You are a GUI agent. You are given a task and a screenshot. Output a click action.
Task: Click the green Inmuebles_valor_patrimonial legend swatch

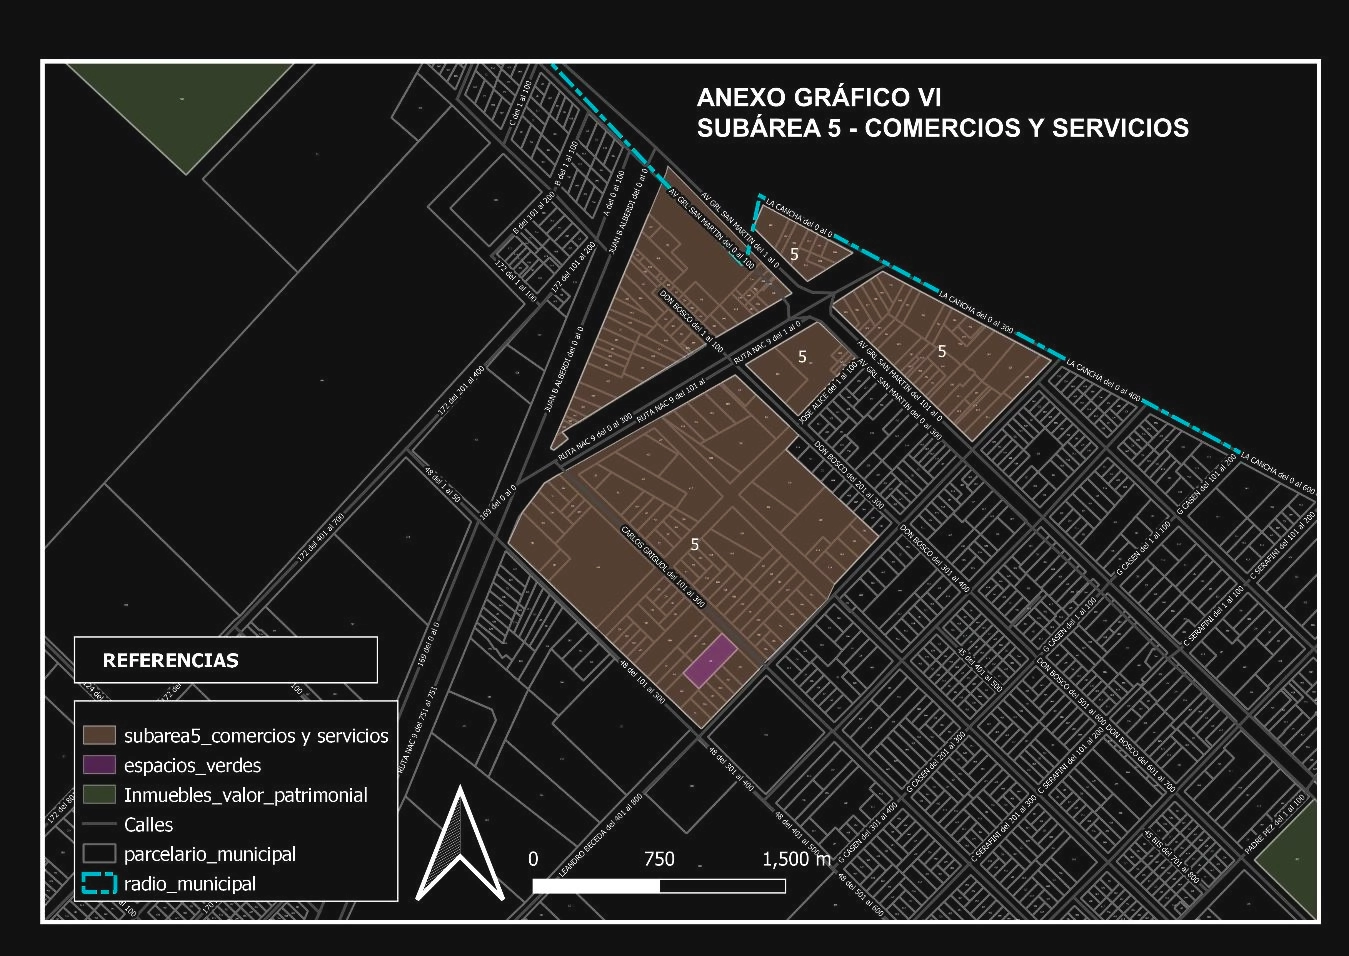point(99,795)
